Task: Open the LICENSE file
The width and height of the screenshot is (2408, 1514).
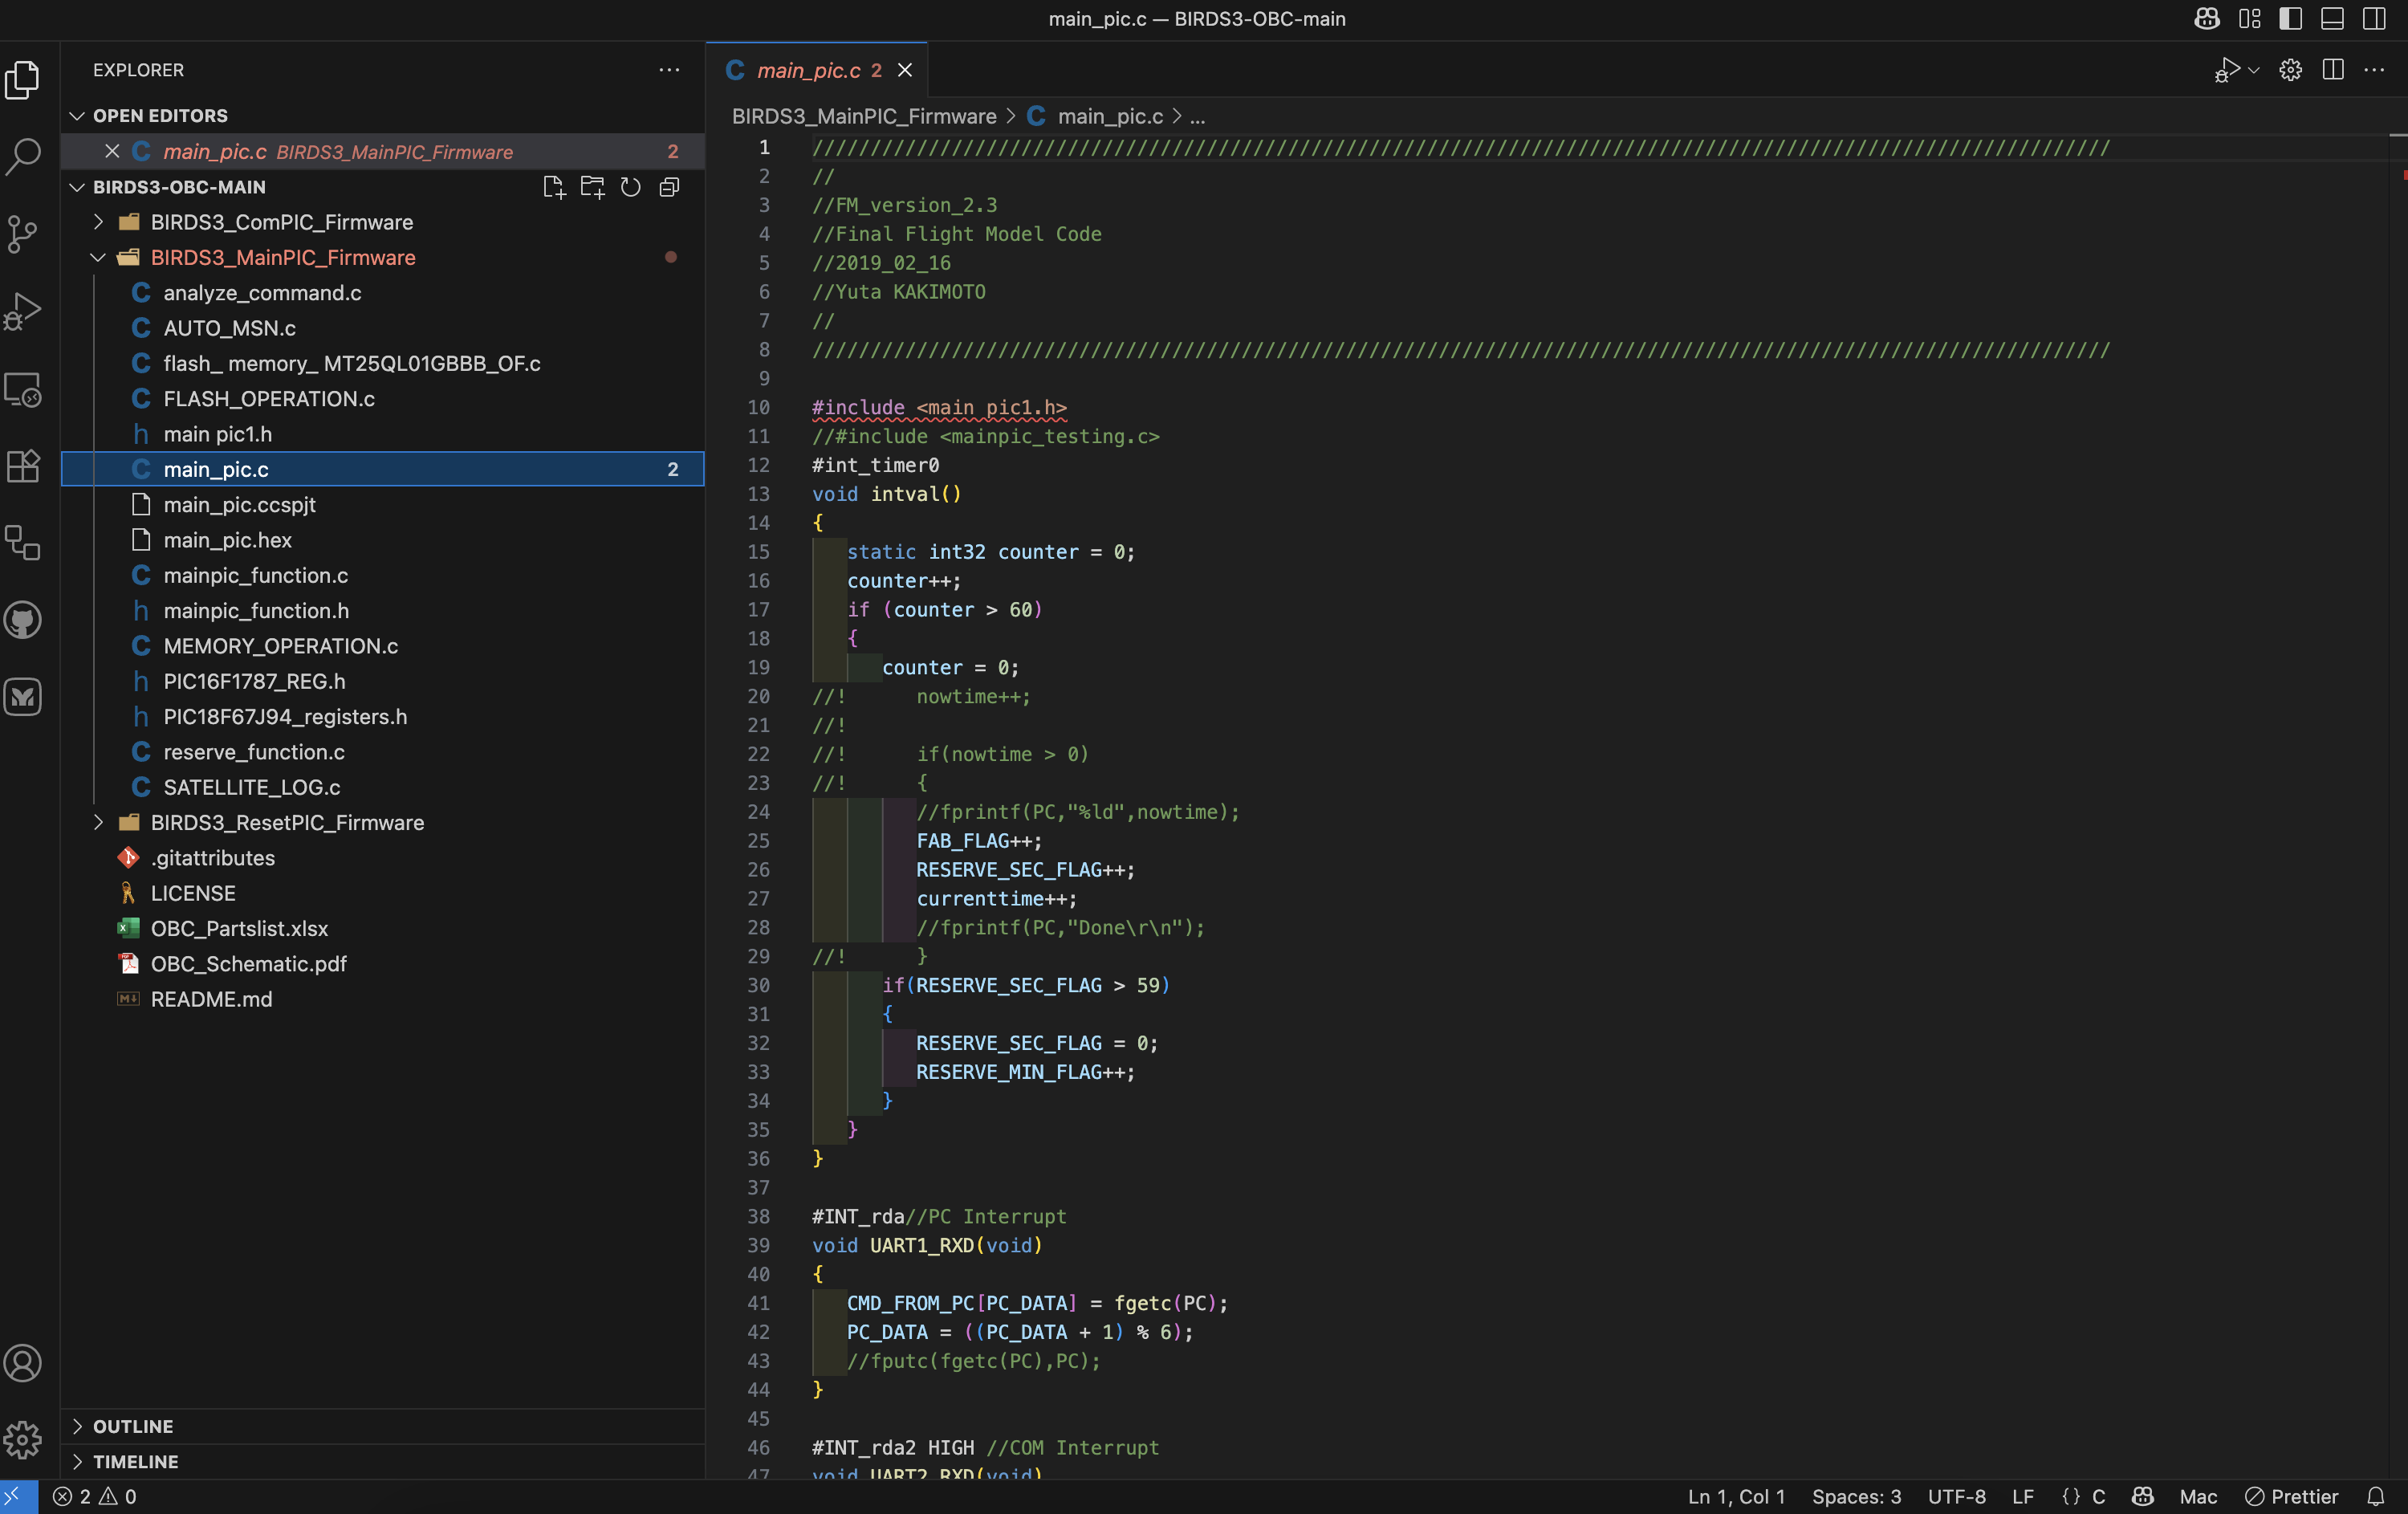Action: (x=193, y=893)
